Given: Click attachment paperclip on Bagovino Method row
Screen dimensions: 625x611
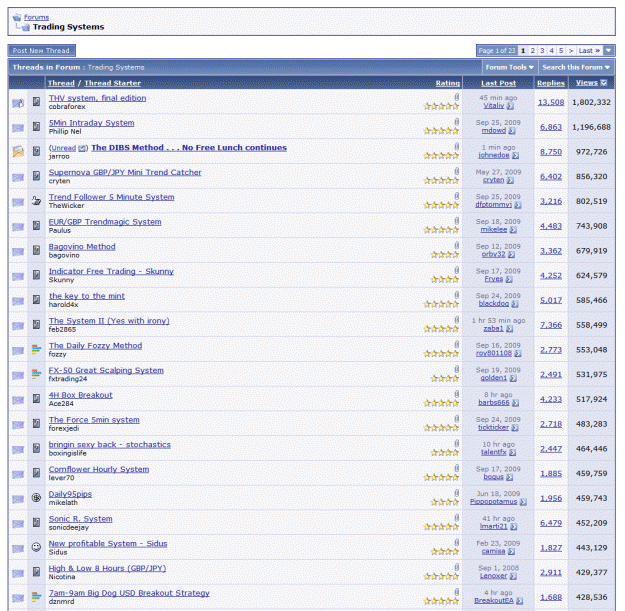Looking at the screenshot, I should click(x=457, y=246).
